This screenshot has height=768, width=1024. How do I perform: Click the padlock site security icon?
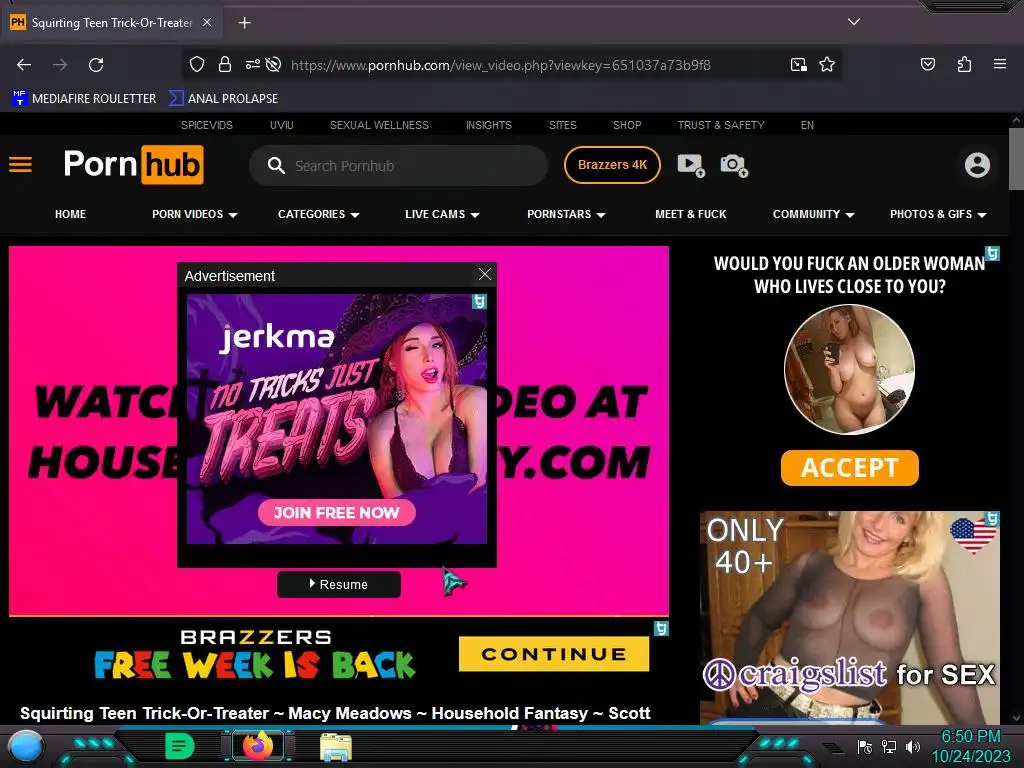point(225,64)
